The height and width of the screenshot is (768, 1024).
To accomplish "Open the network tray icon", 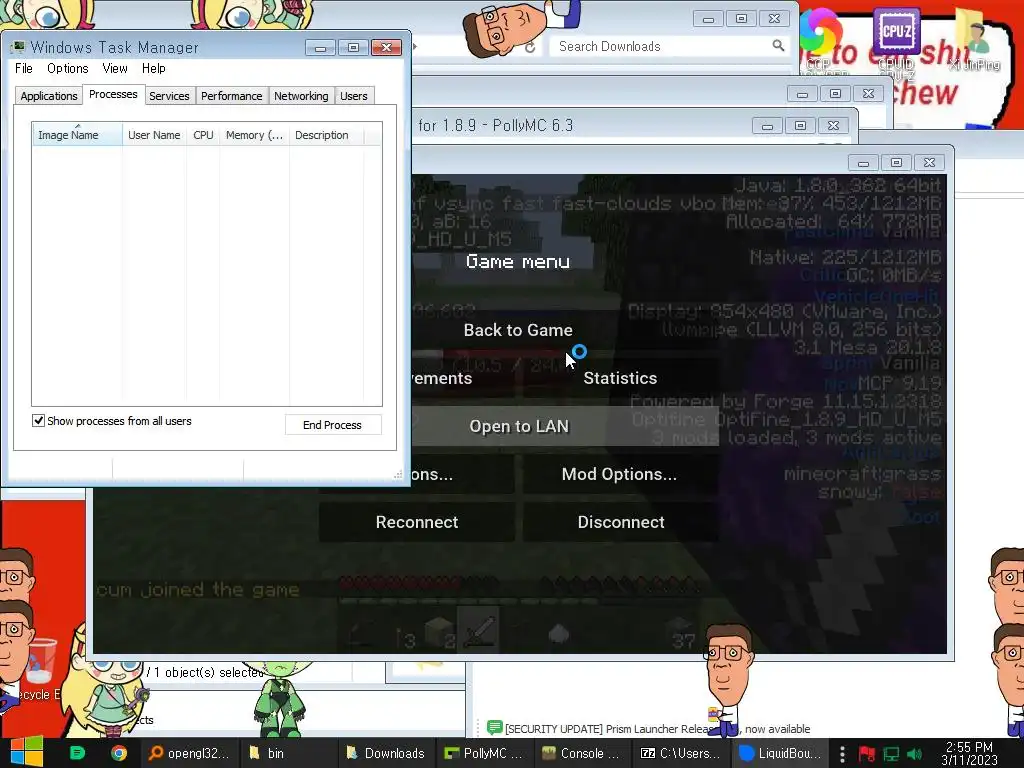I will pyautogui.click(x=891, y=754).
